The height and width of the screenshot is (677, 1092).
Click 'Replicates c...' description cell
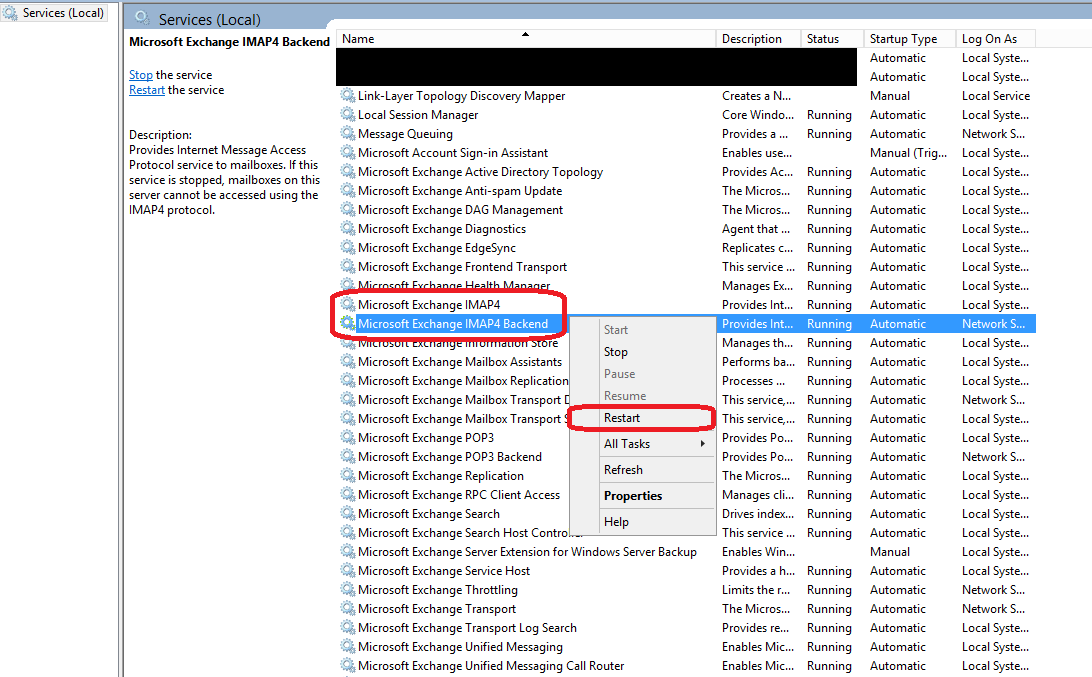coord(757,247)
